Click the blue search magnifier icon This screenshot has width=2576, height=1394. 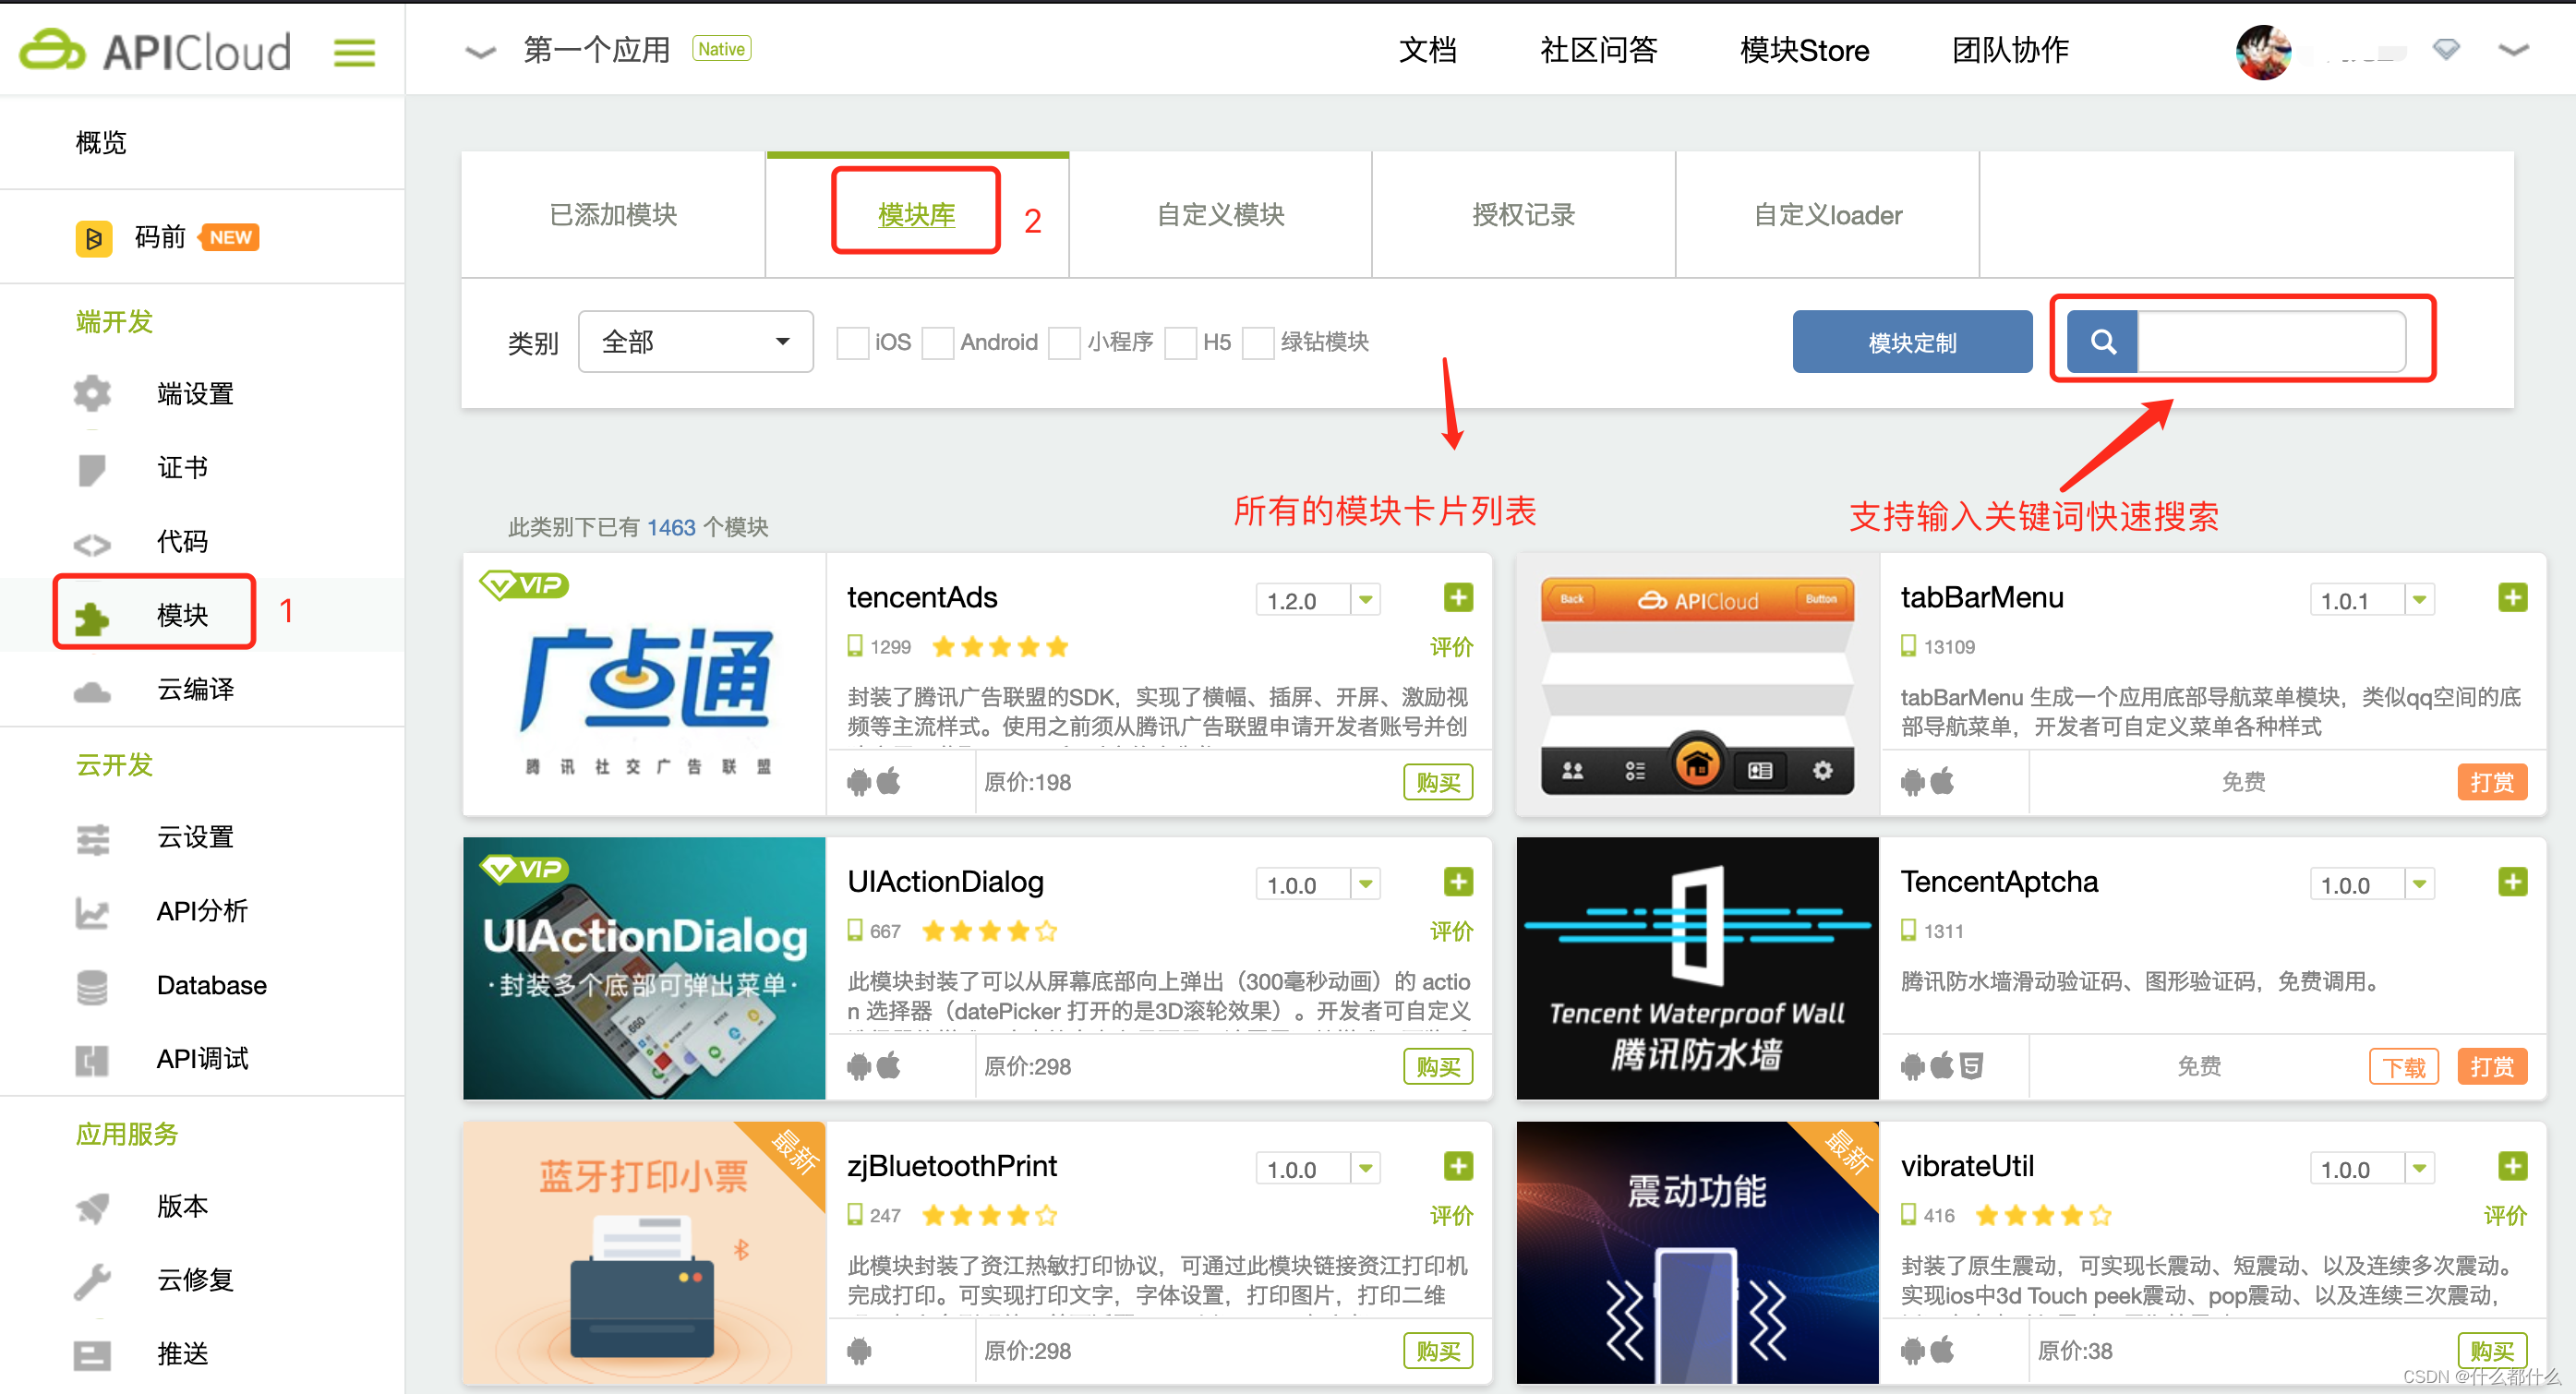tap(2102, 342)
